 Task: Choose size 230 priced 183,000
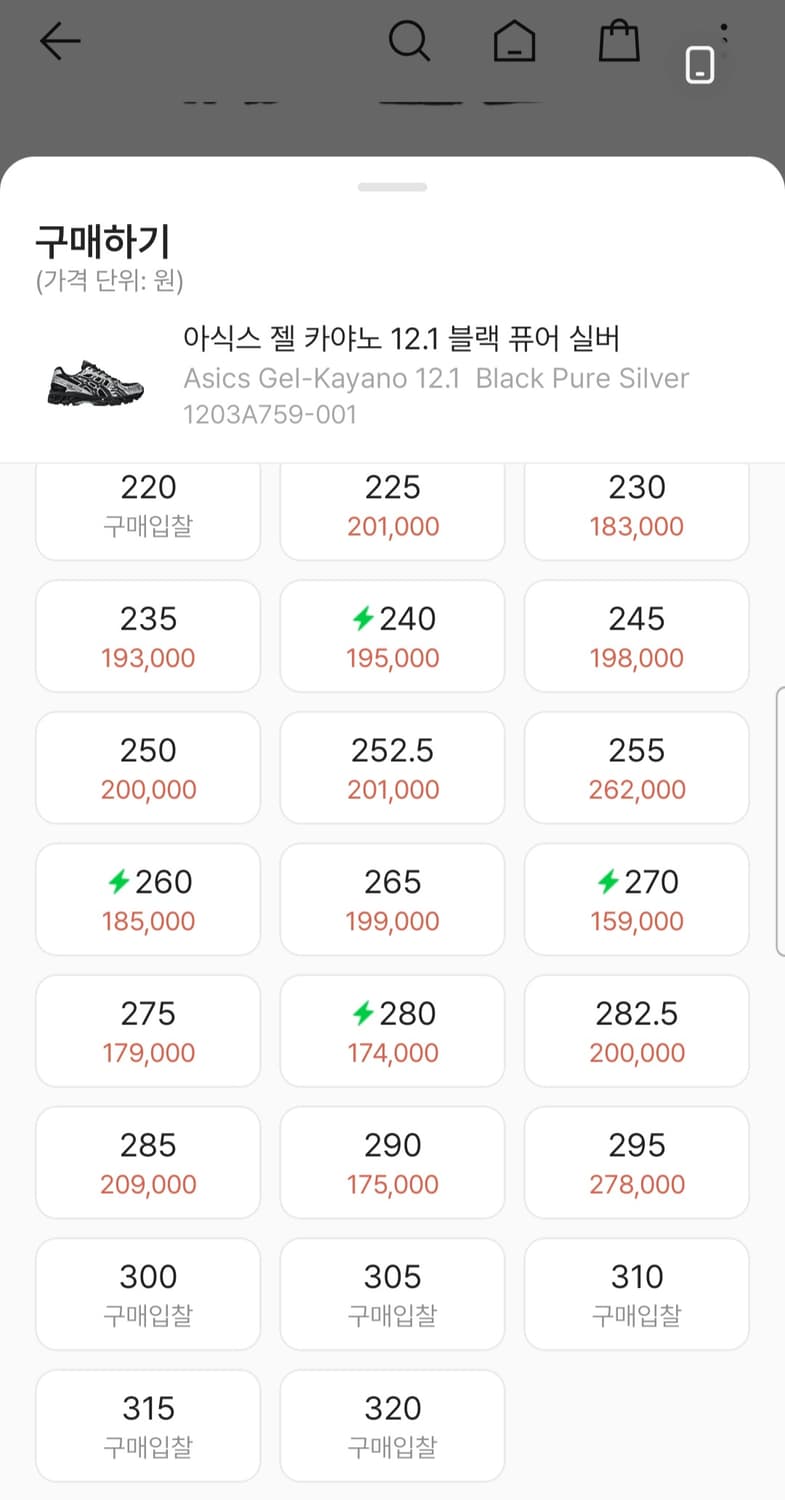pyautogui.click(x=636, y=506)
